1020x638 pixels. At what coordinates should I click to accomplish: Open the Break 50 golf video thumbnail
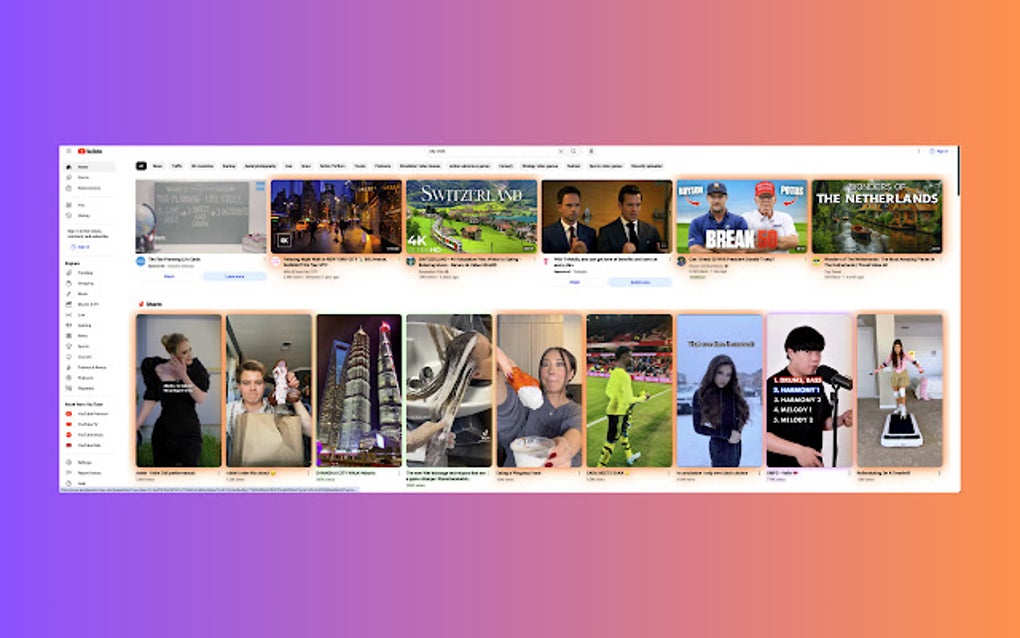coord(742,217)
